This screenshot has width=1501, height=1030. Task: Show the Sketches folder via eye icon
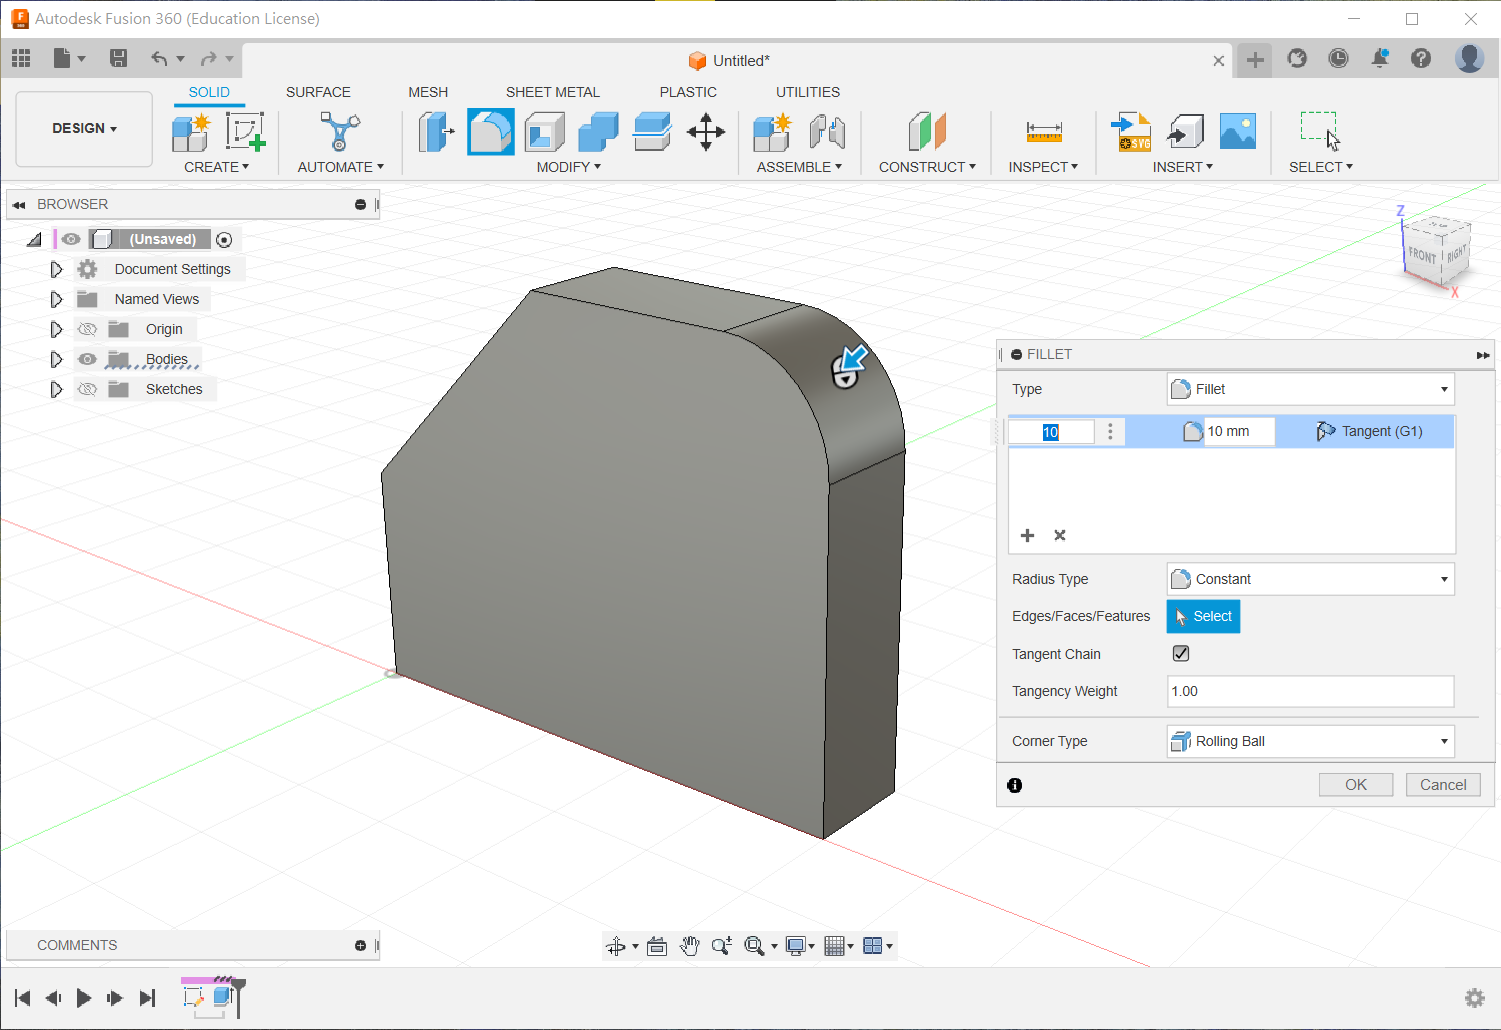tap(88, 389)
